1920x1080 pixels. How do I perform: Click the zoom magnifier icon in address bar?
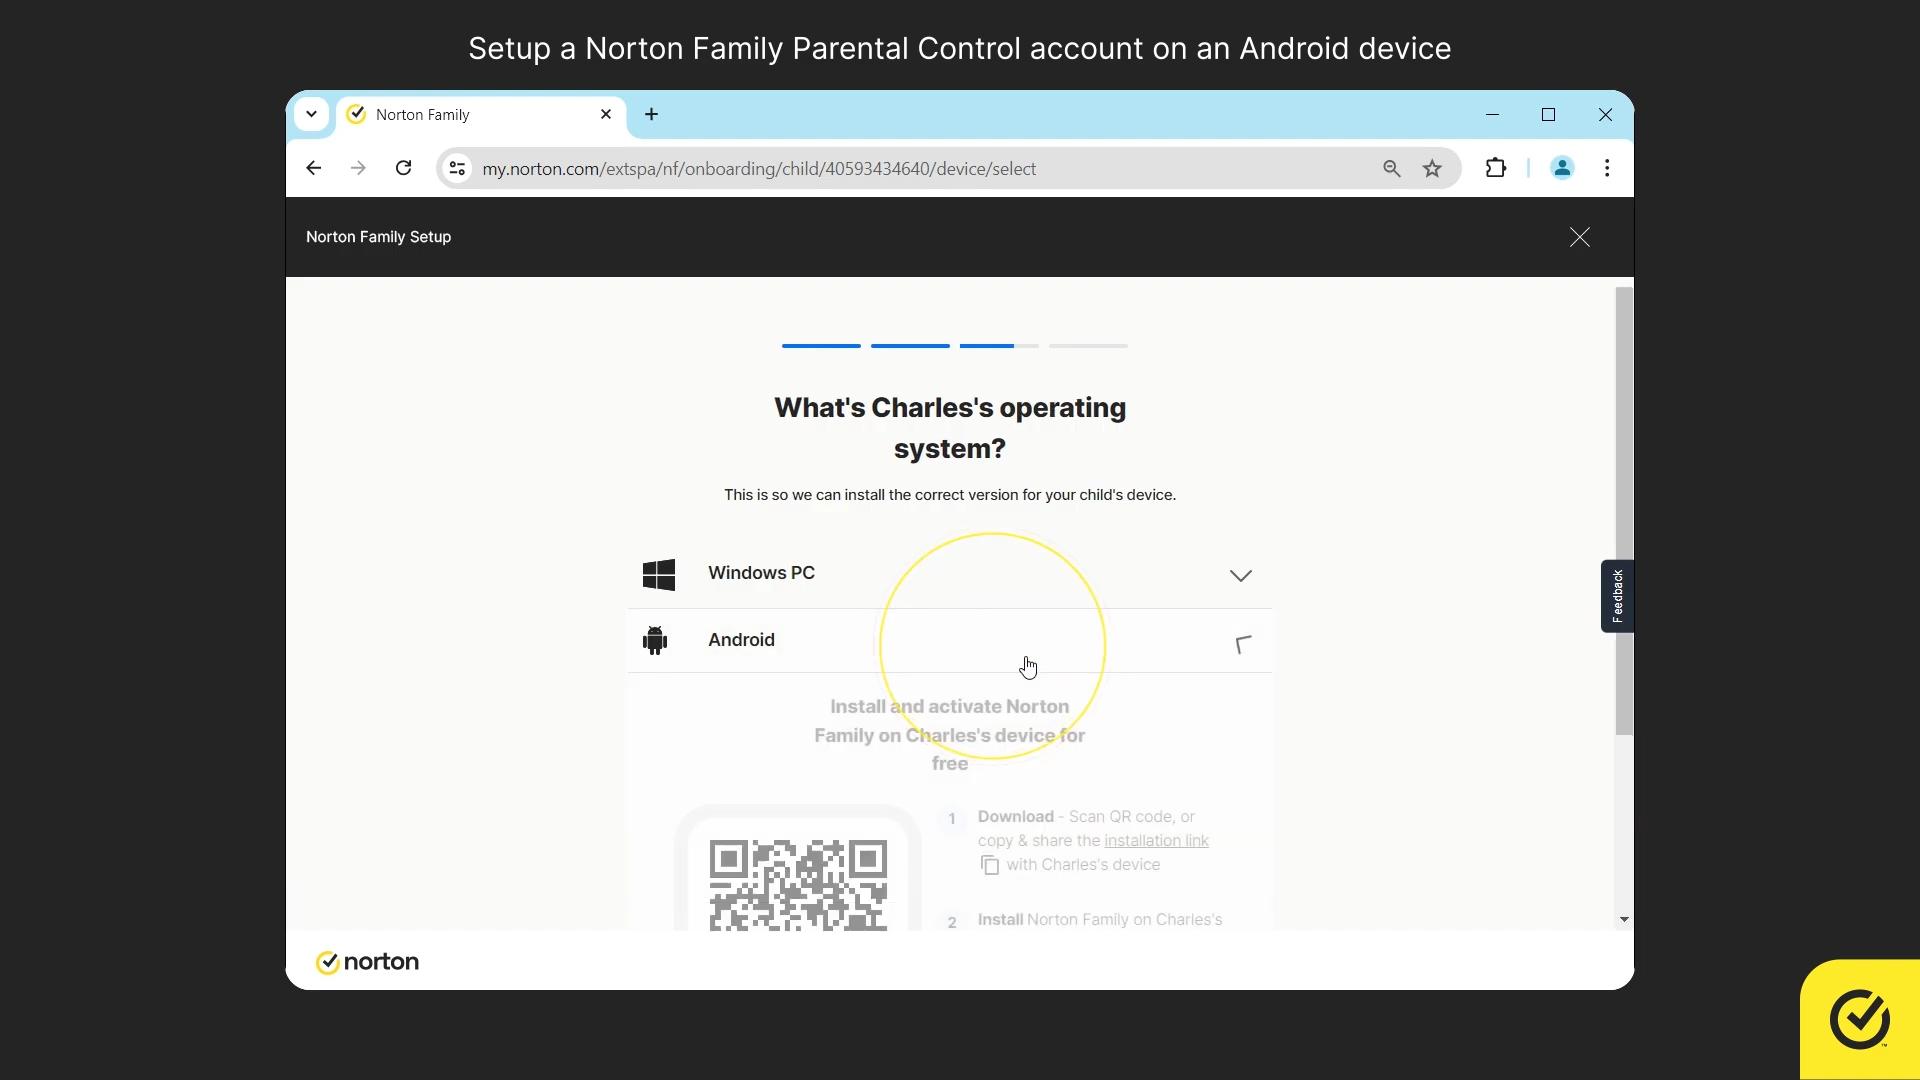click(x=1392, y=168)
